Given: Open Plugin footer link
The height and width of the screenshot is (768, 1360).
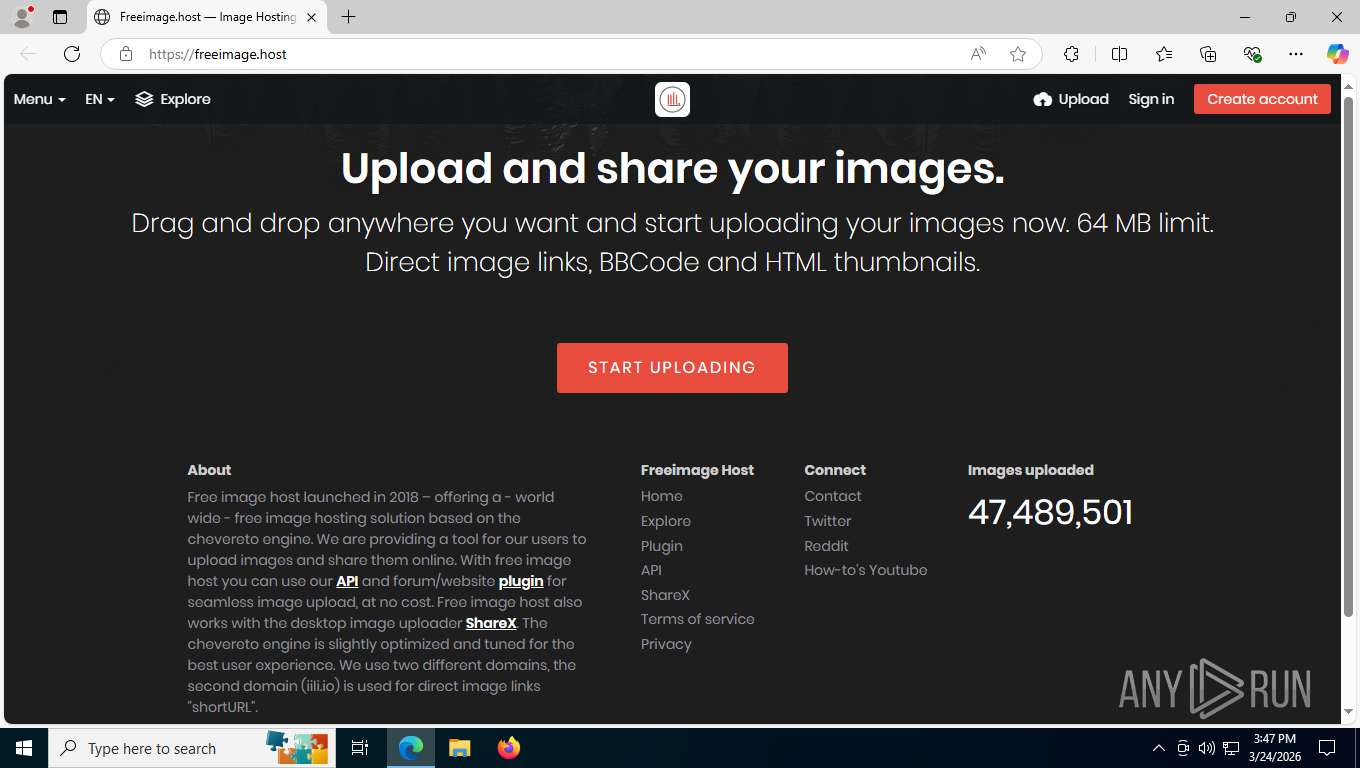Looking at the screenshot, I should click(662, 546).
